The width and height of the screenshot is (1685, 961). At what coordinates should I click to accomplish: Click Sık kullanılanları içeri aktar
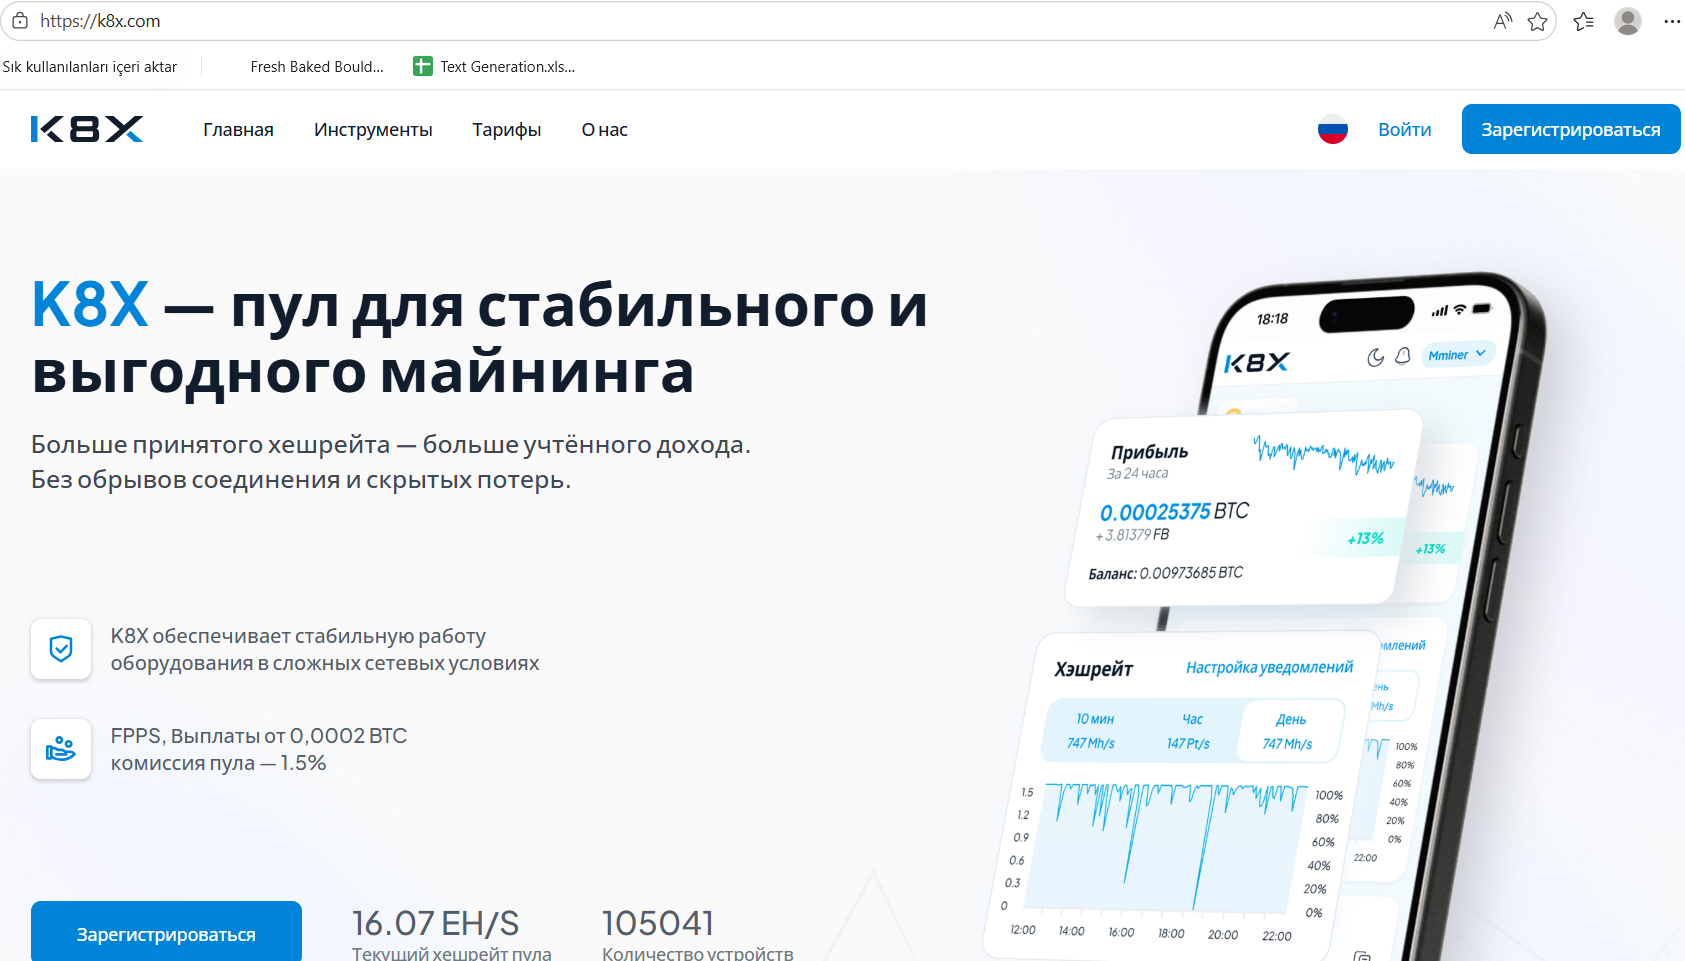coord(90,66)
